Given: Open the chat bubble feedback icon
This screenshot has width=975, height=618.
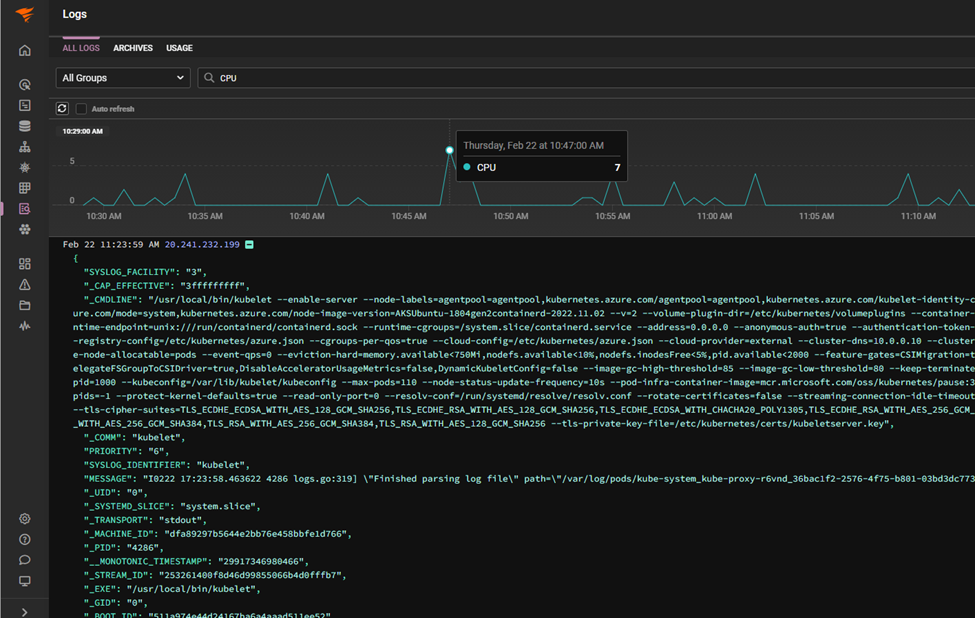Looking at the screenshot, I should point(25,560).
